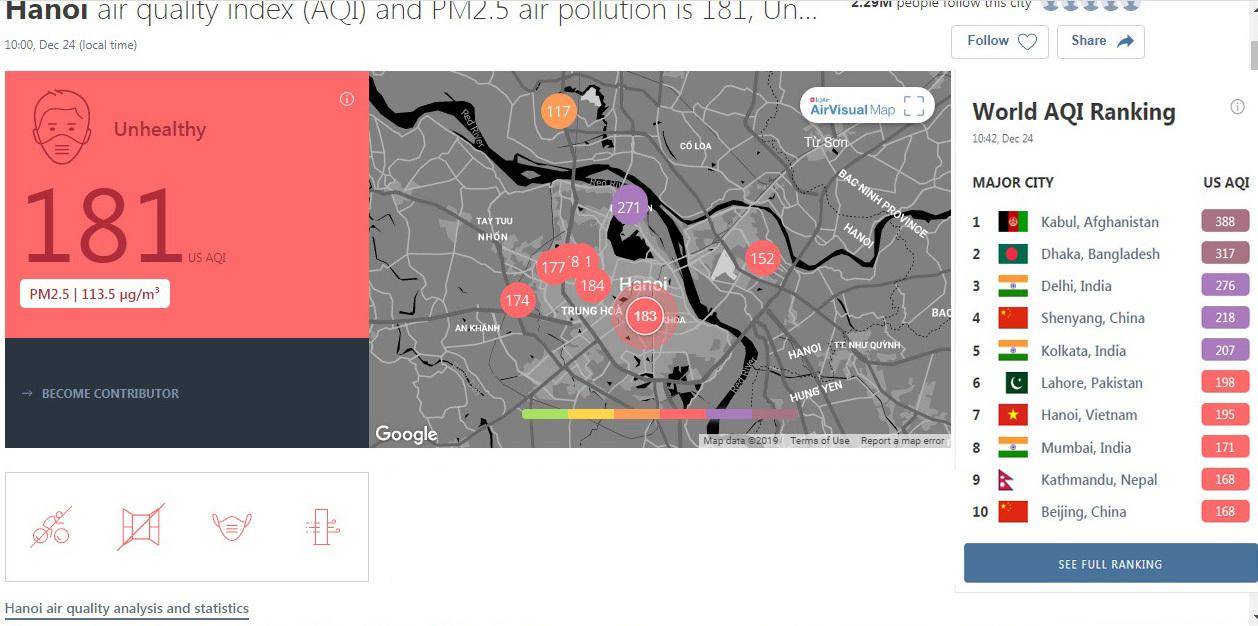Click the purple segment of AQI color scale
1258x626 pixels.
coord(728,413)
